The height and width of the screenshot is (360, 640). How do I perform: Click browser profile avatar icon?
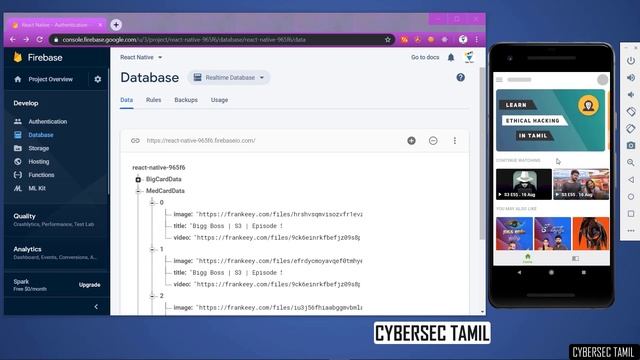(463, 40)
